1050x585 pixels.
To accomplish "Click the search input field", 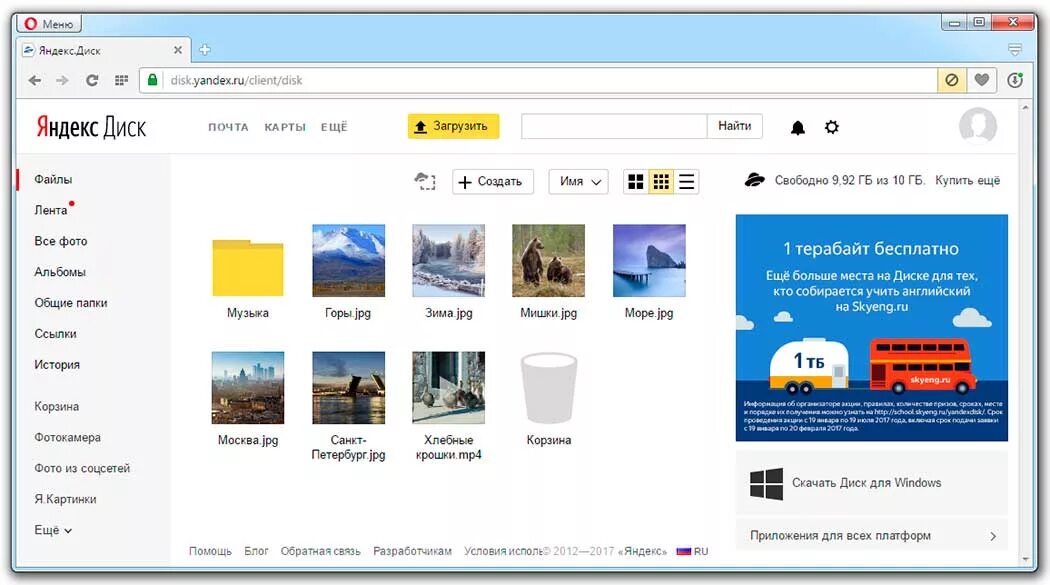I will 614,126.
